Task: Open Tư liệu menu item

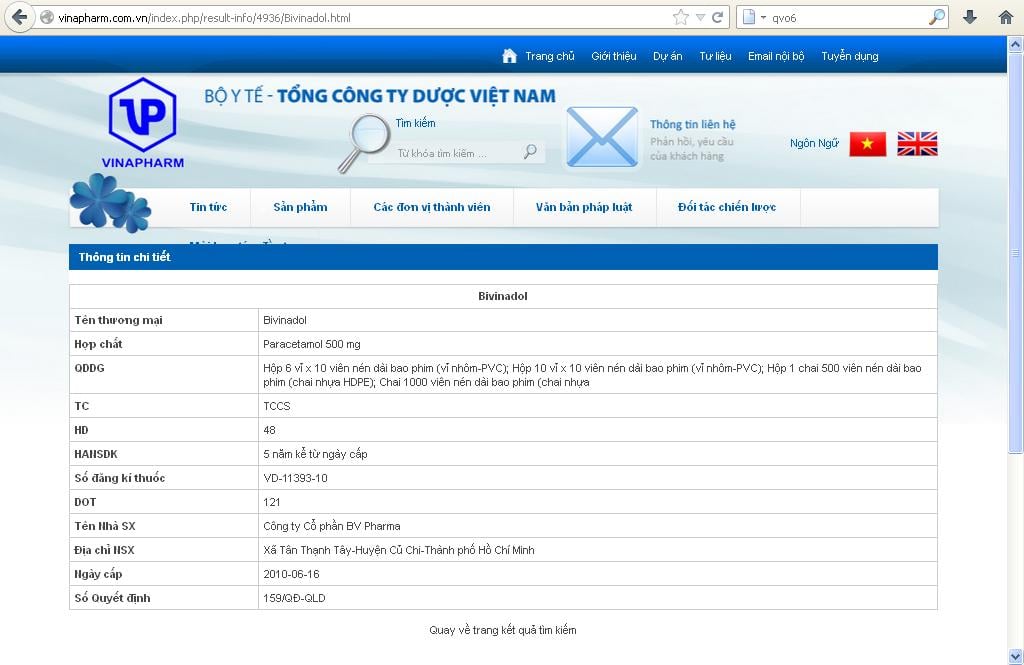Action: 715,56
